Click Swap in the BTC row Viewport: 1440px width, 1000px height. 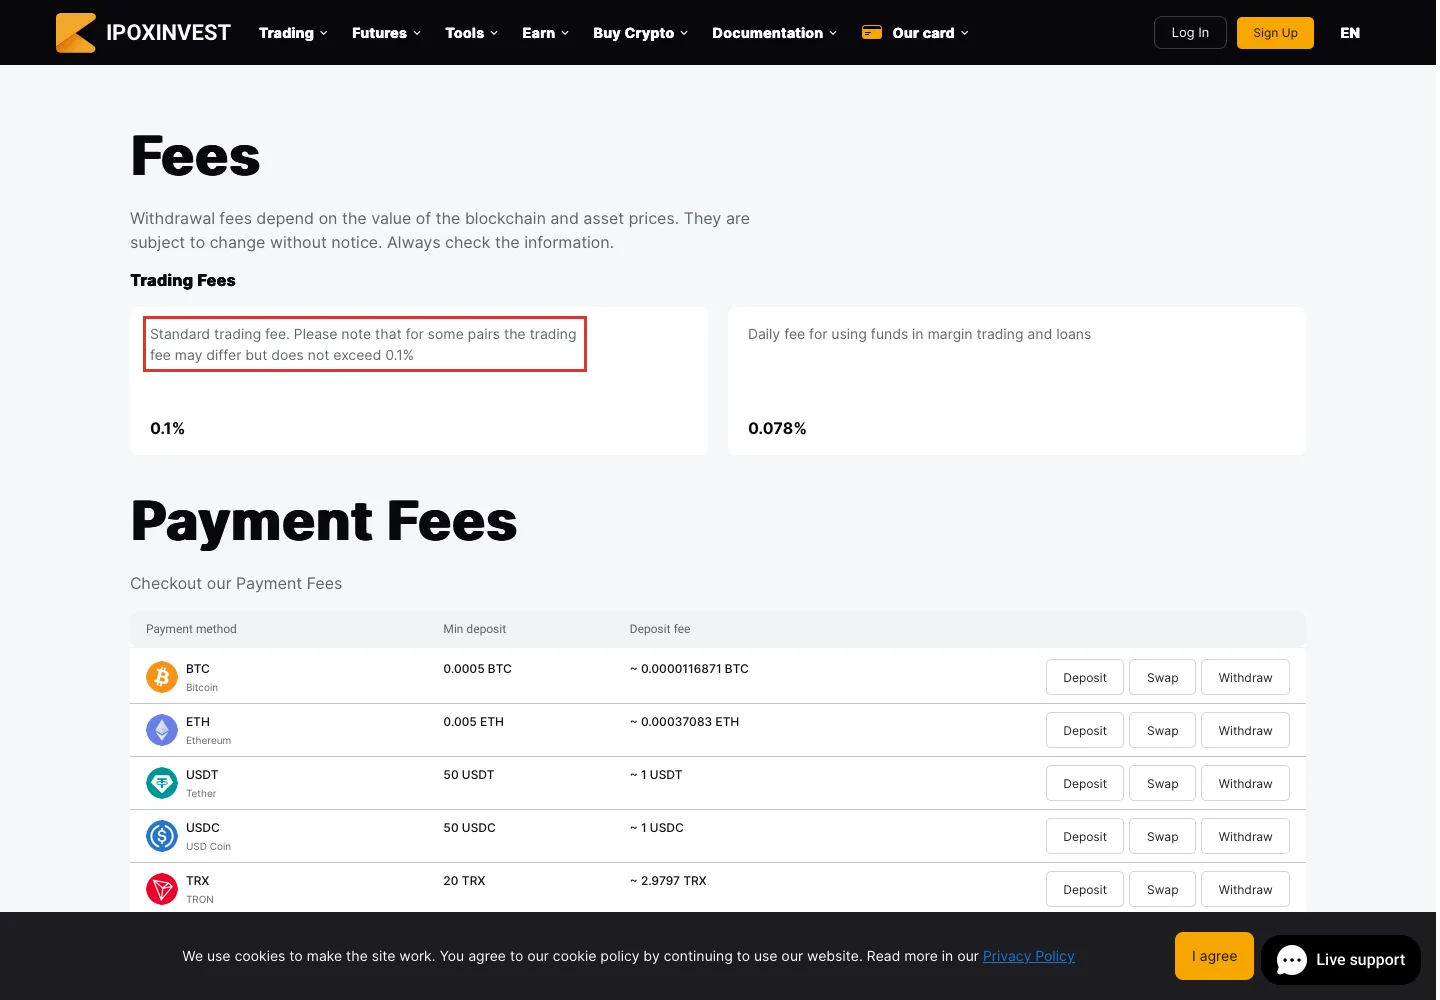tap(1162, 677)
